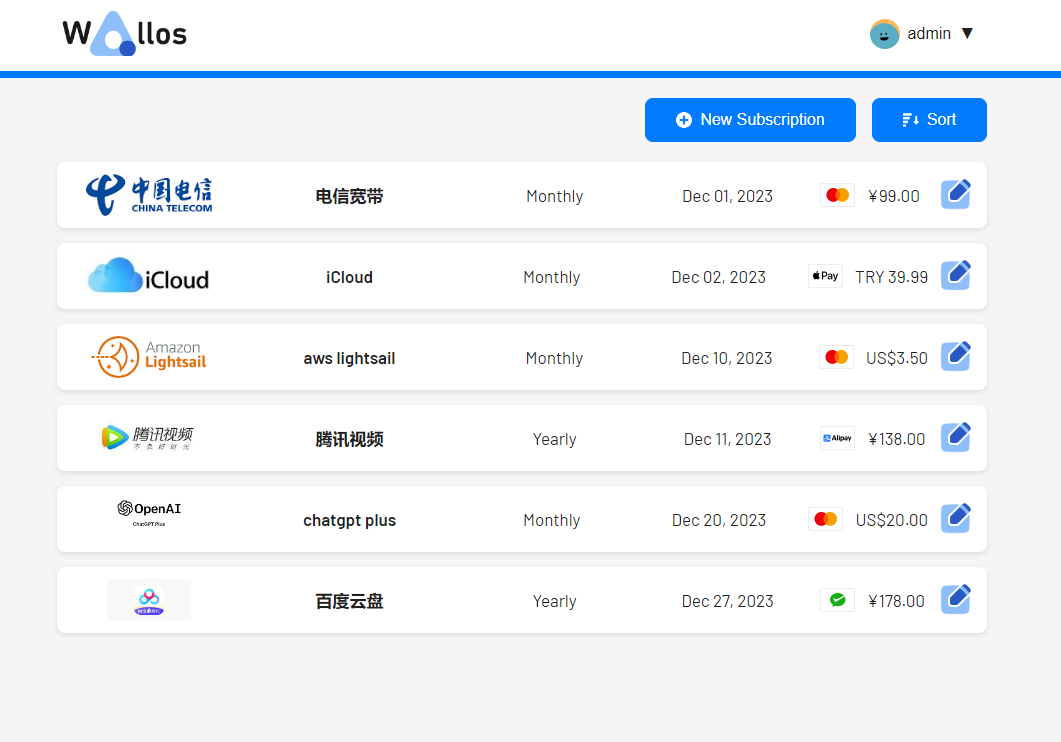Viewport: 1061px width, 742px height.
Task: Click the US$3.50 price on aws lightsail
Action: tap(896, 358)
